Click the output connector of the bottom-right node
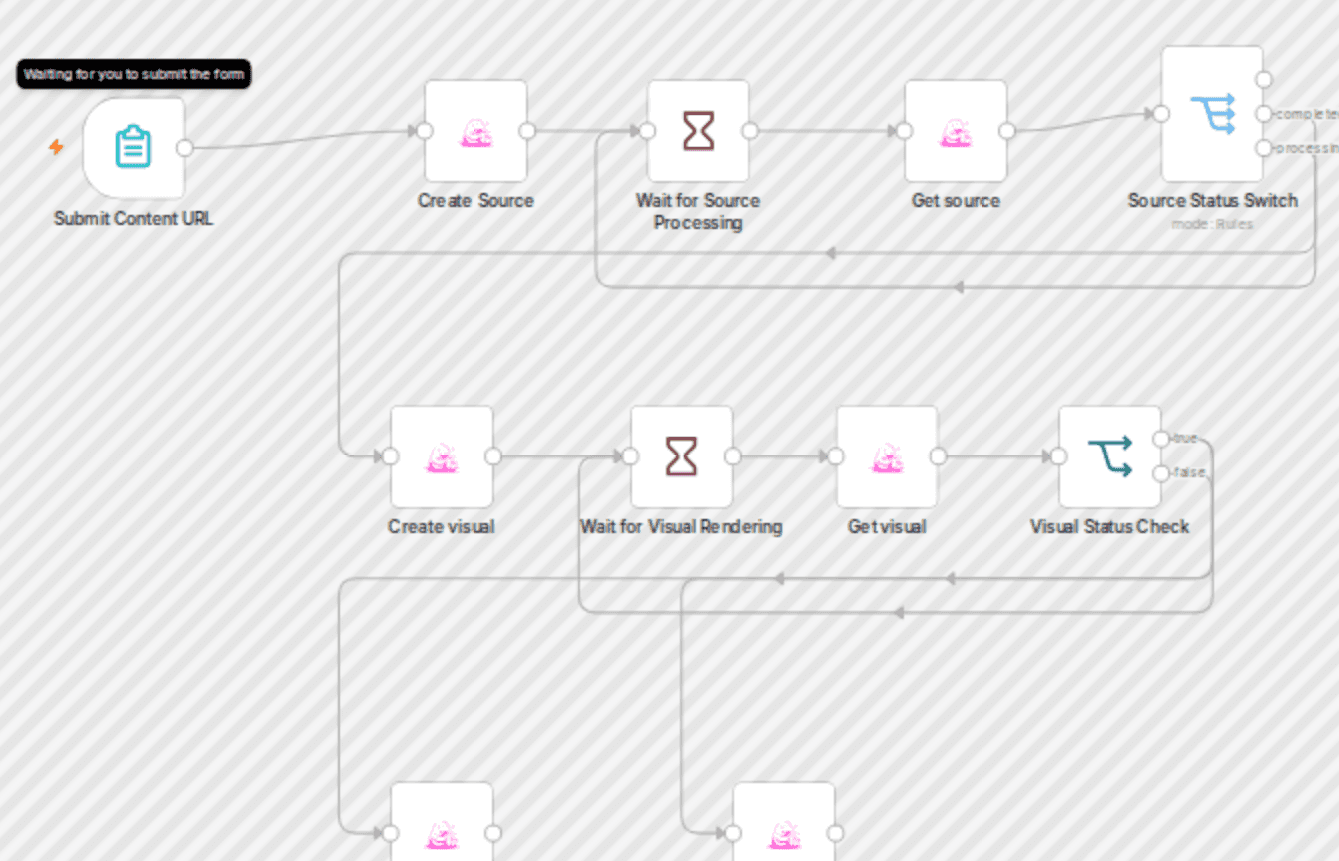The height and width of the screenshot is (861, 1339). point(835,833)
